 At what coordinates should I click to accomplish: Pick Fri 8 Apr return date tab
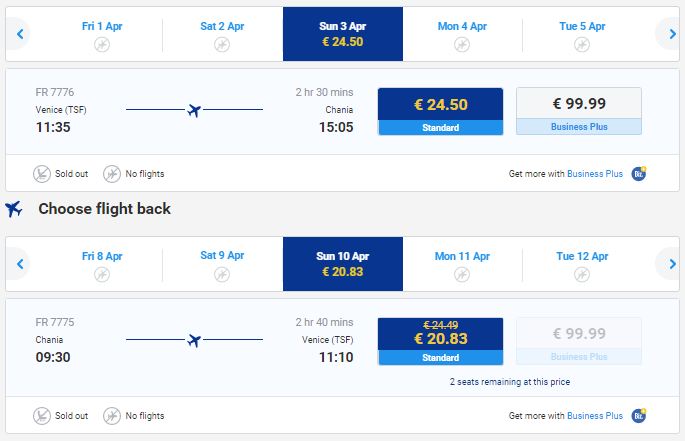[x=102, y=264]
